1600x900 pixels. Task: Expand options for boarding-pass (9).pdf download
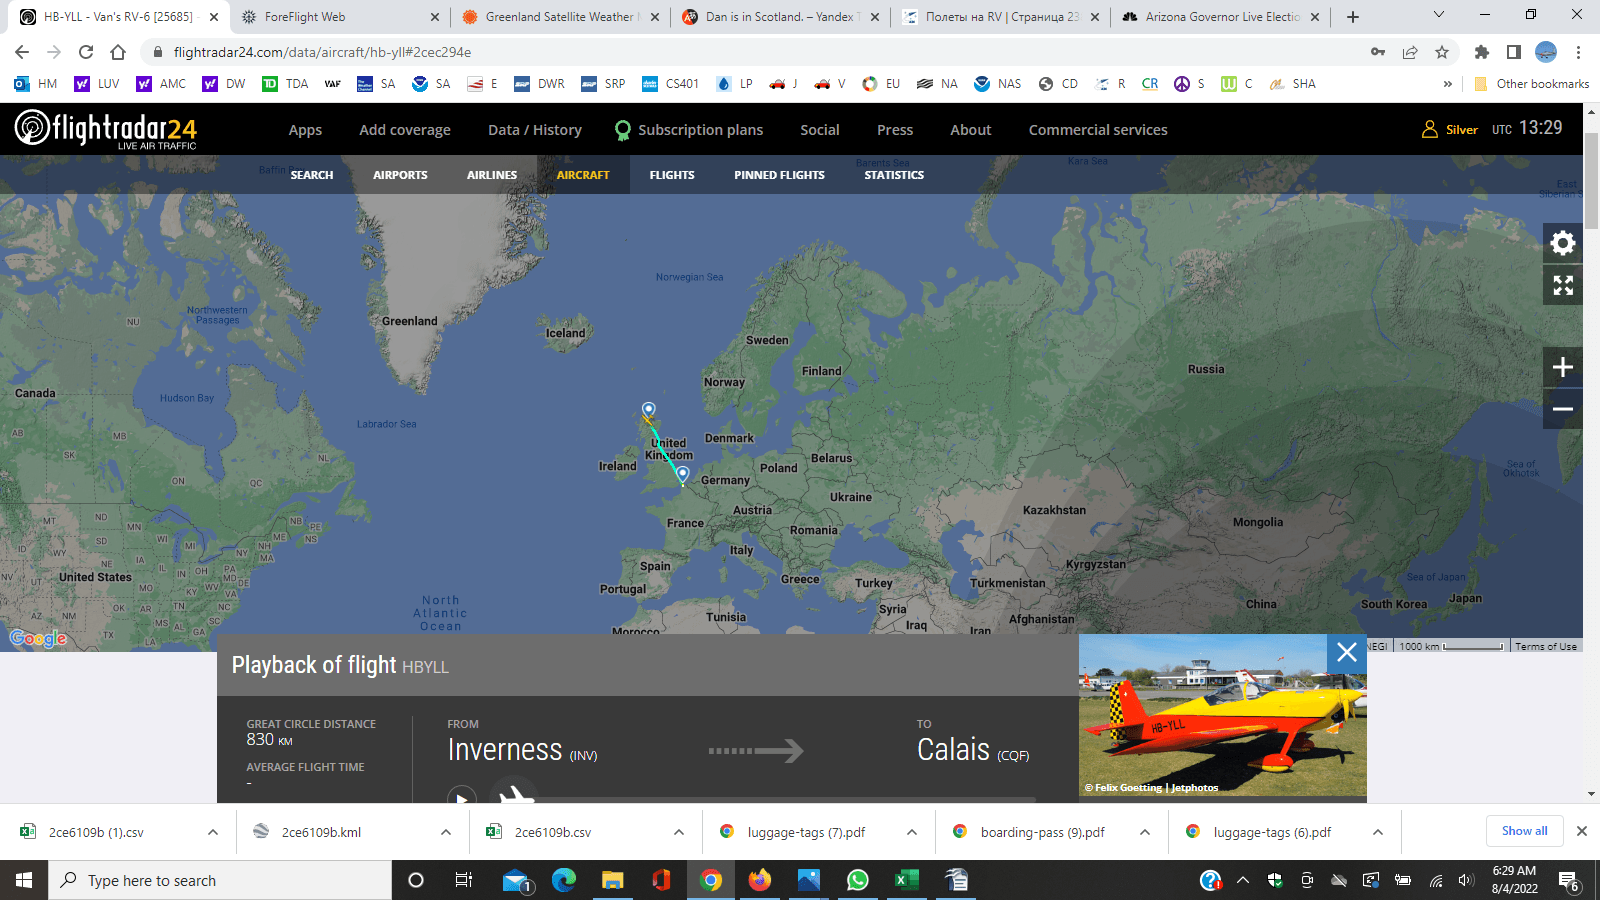pos(1145,832)
